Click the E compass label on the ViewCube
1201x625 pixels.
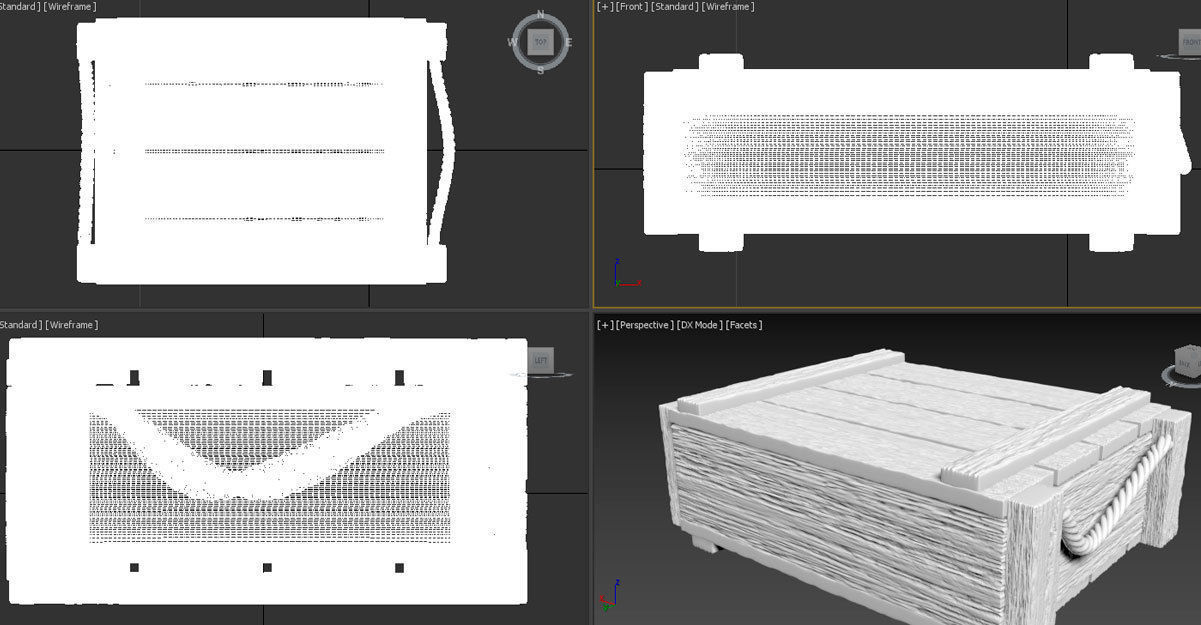click(568, 42)
